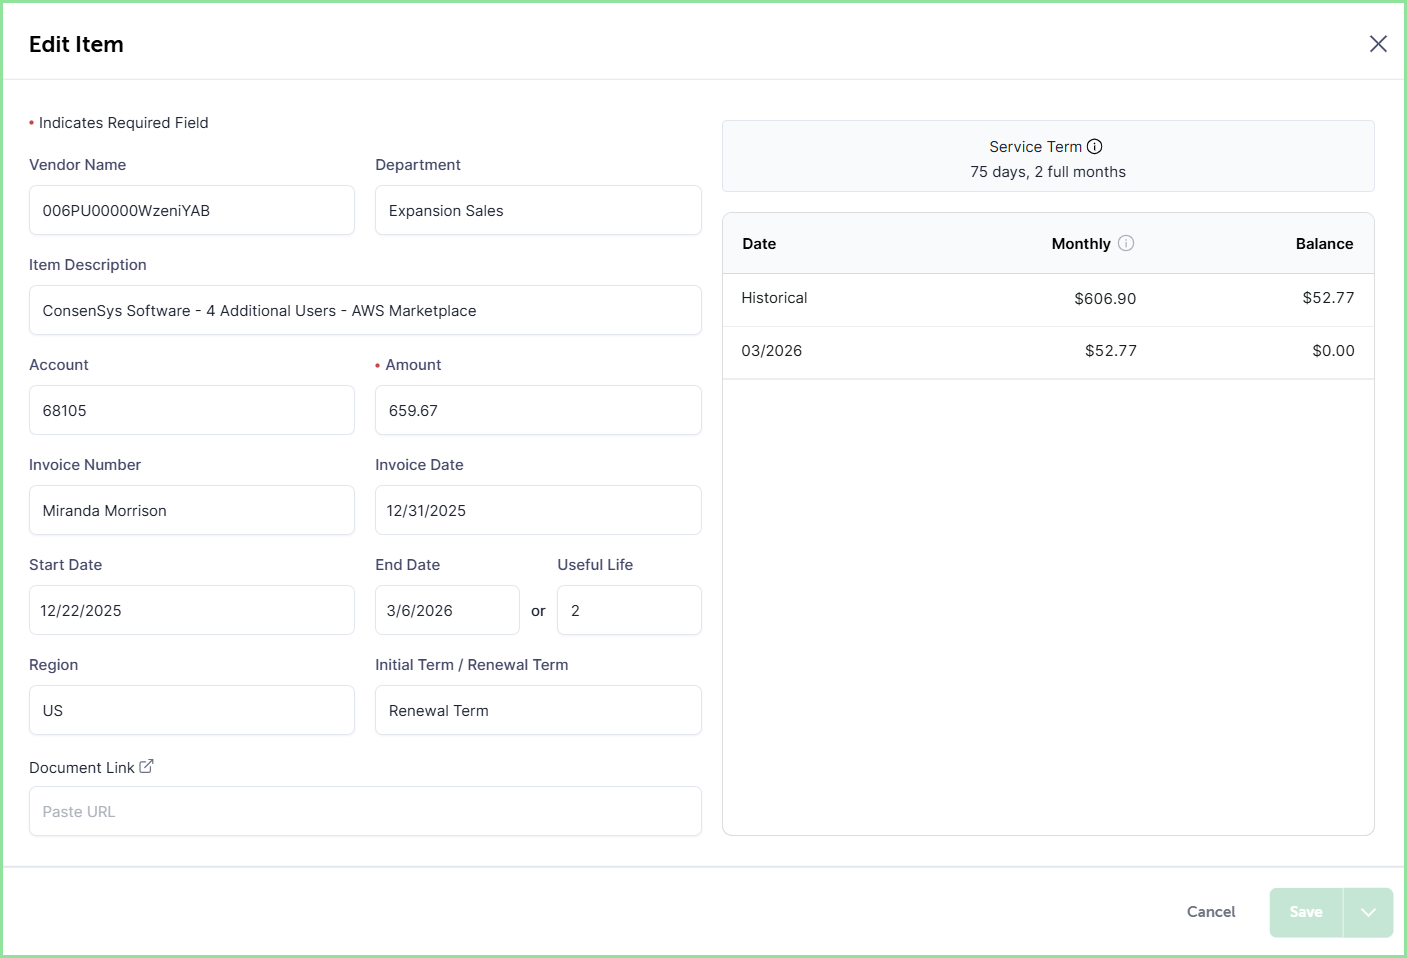Click the Service Term label
The height and width of the screenshot is (958, 1407).
1035,147
